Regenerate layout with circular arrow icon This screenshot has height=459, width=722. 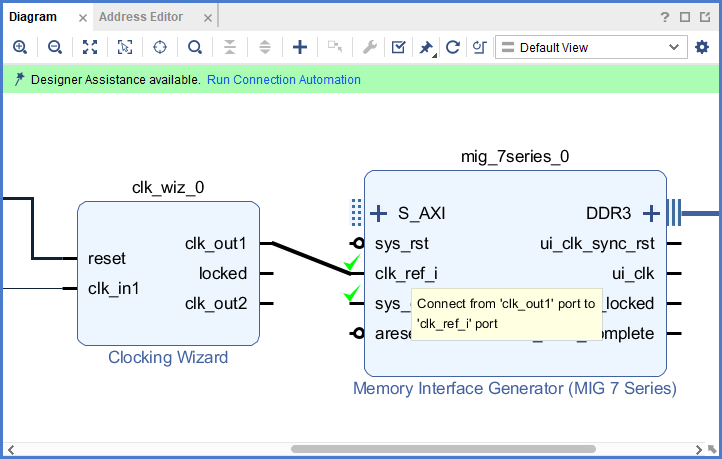pyautogui.click(x=453, y=47)
